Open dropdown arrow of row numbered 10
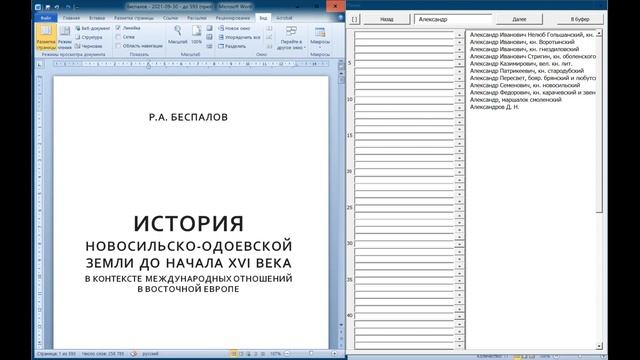 click(x=459, y=100)
